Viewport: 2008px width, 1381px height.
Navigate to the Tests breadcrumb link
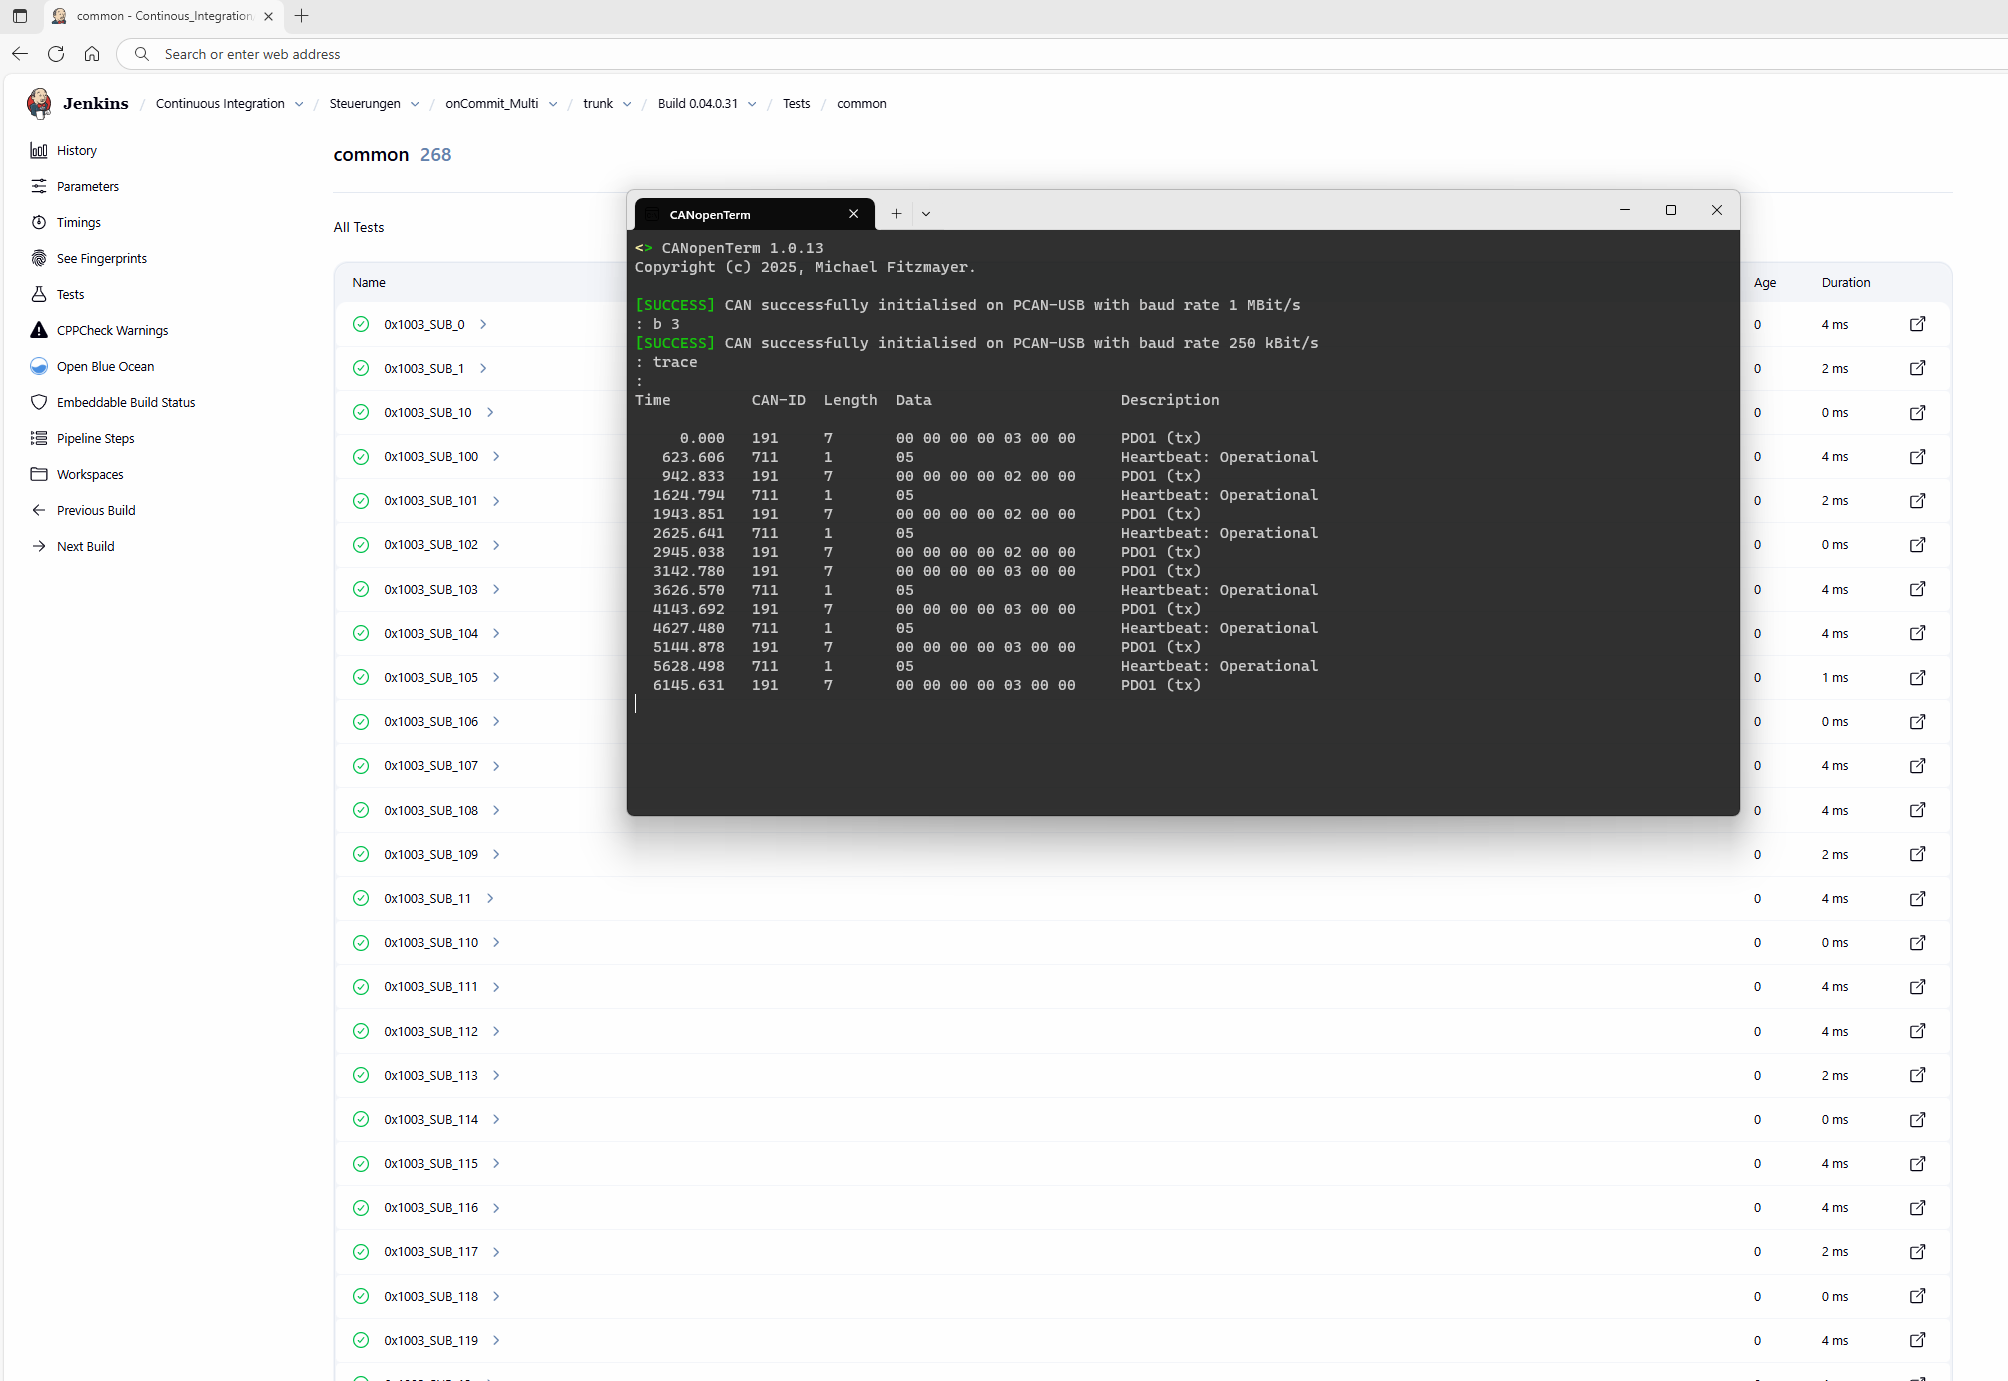point(797,103)
